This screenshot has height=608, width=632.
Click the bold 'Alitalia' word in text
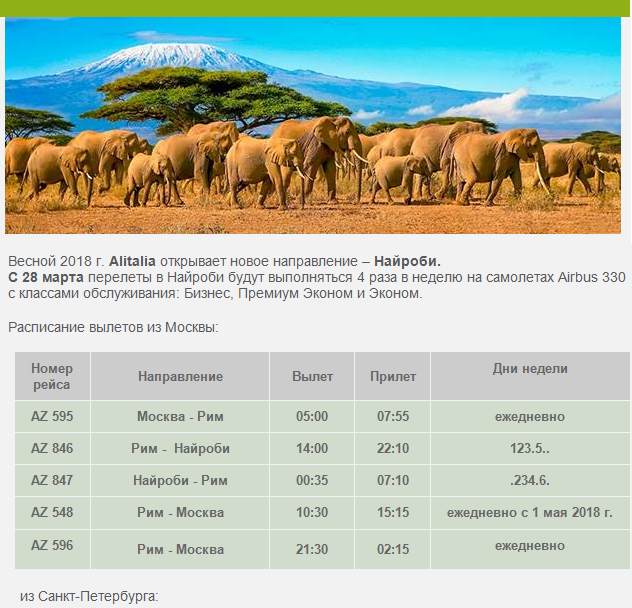(x=132, y=261)
